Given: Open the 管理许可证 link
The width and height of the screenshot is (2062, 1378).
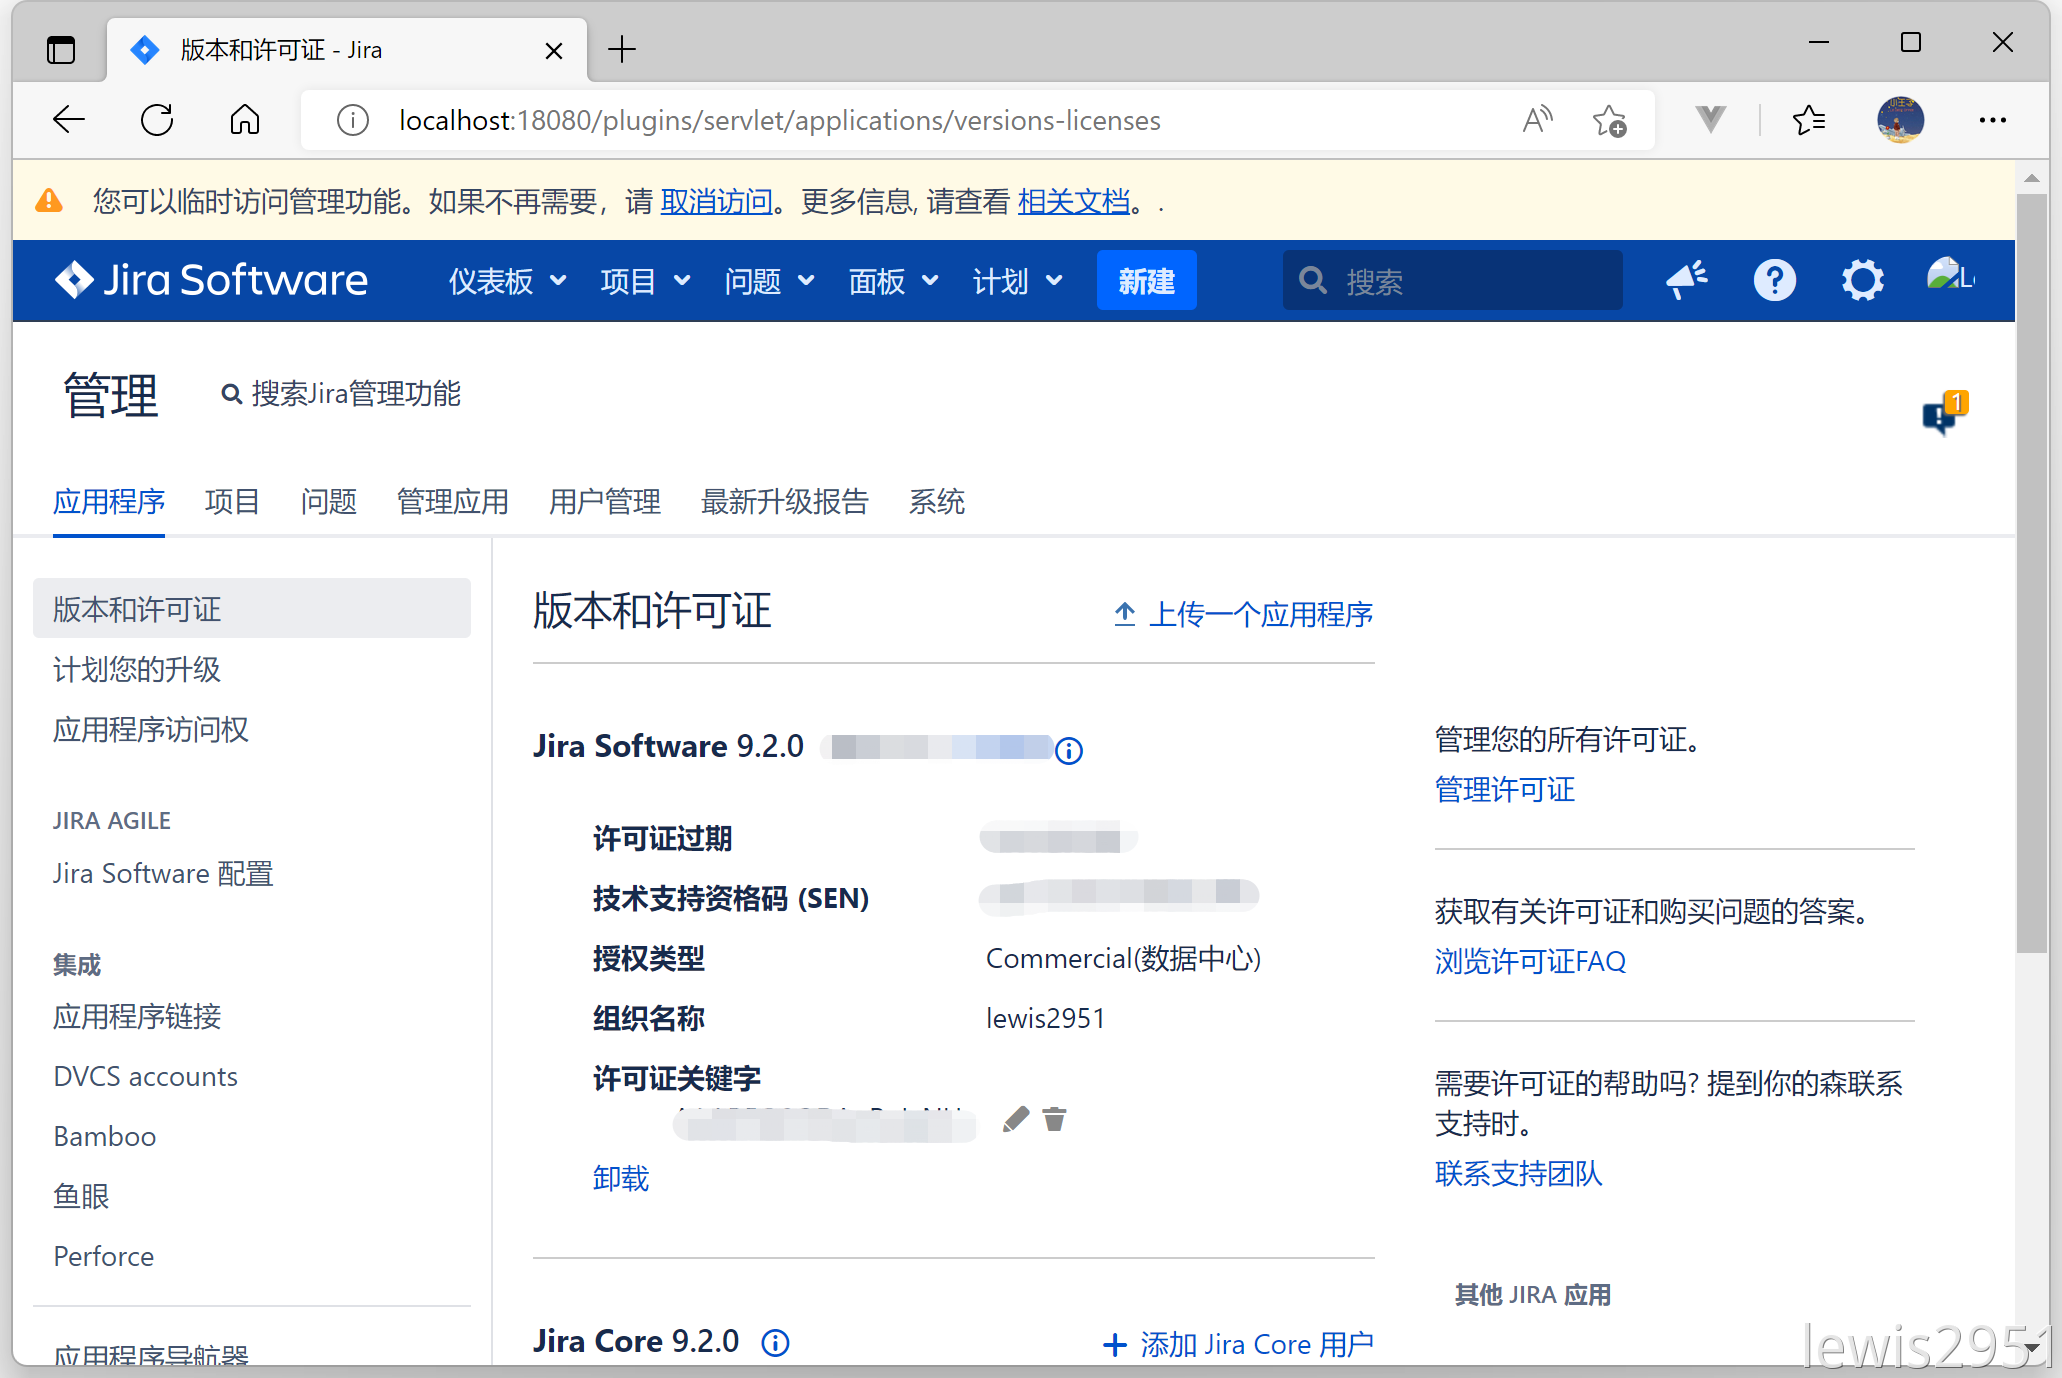Looking at the screenshot, I should coord(1505,789).
